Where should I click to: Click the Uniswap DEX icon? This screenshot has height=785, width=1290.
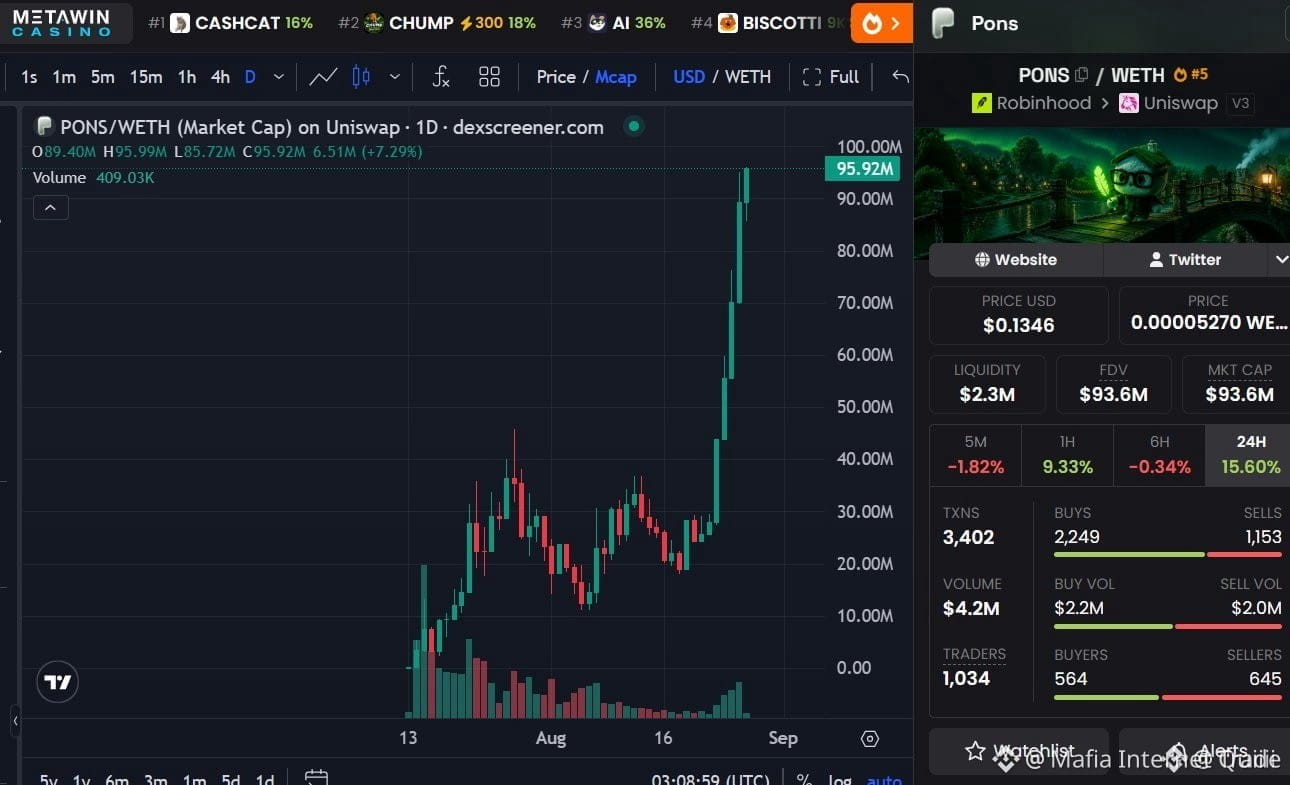tap(1129, 103)
